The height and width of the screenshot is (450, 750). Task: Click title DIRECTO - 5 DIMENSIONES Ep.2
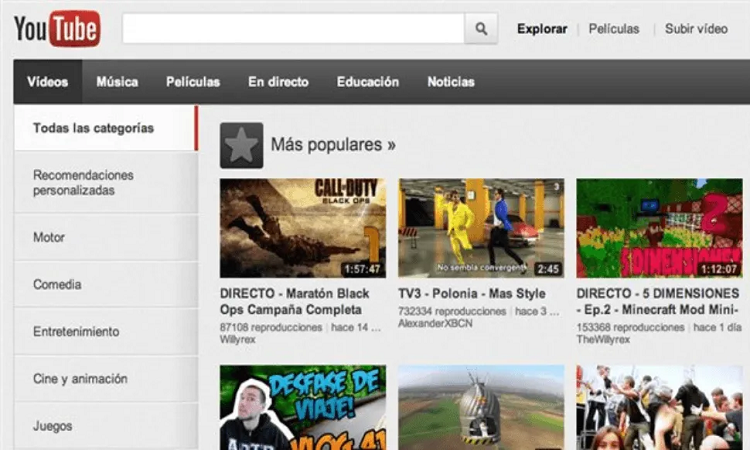click(658, 301)
